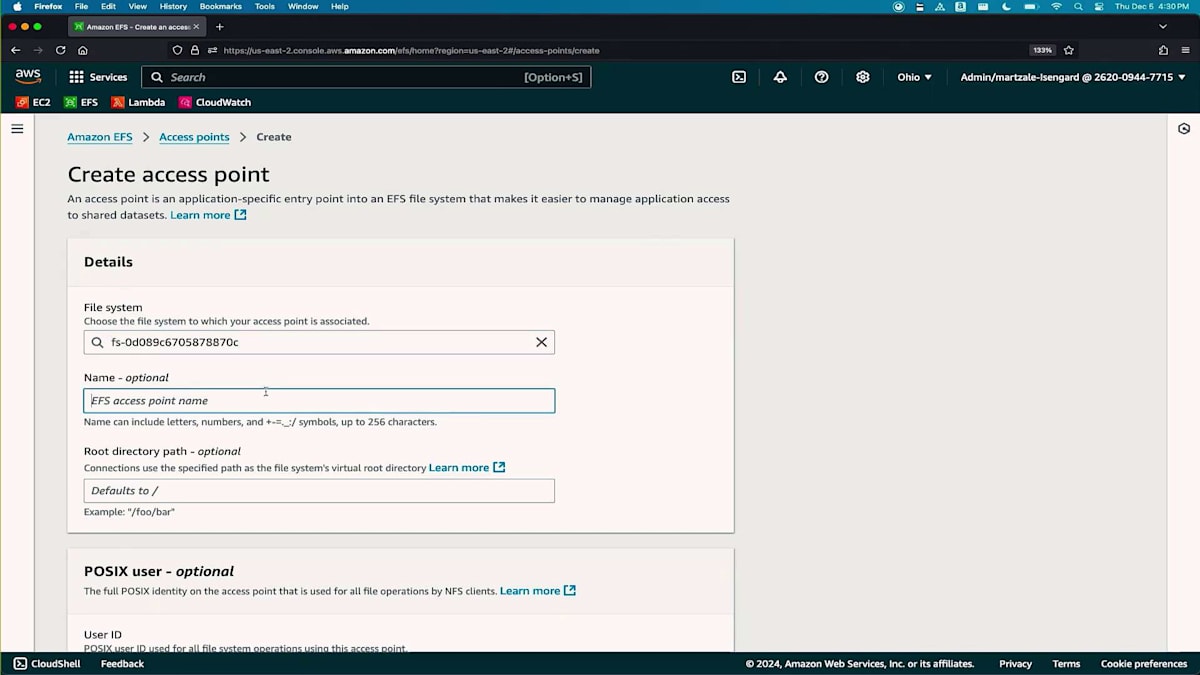The width and height of the screenshot is (1200, 675).
Task: Expand the left side navigation hamburger
Action: point(17,129)
